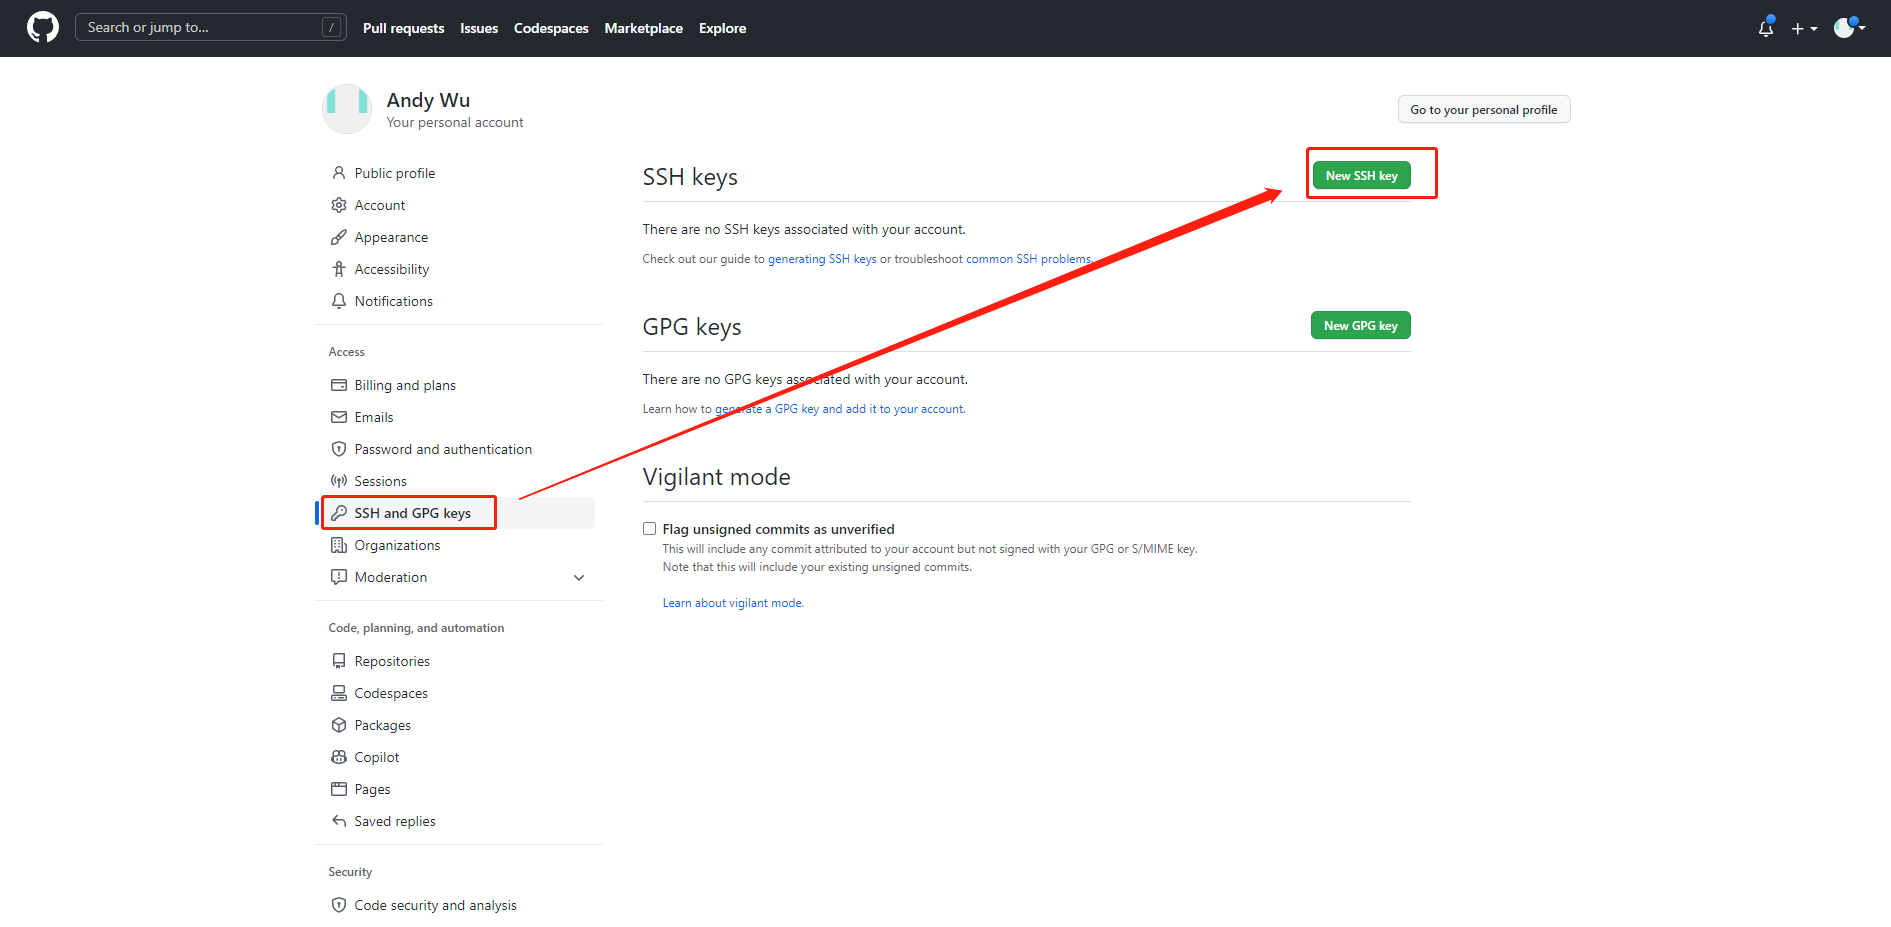The image size is (1891, 927).
Task: Click the repo icon beside Repositories
Action: click(x=339, y=661)
